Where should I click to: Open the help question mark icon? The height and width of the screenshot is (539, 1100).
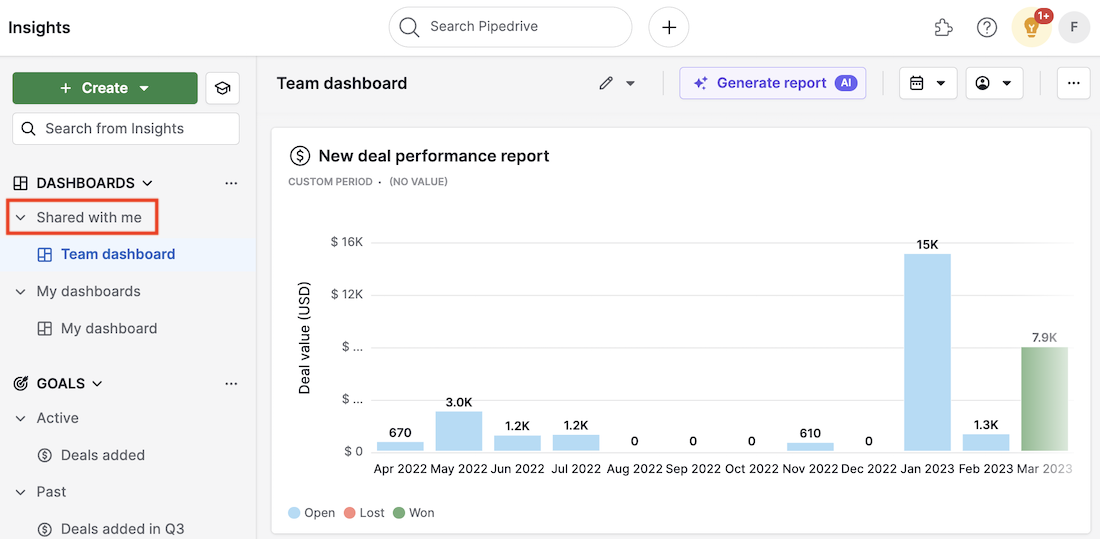tap(987, 27)
